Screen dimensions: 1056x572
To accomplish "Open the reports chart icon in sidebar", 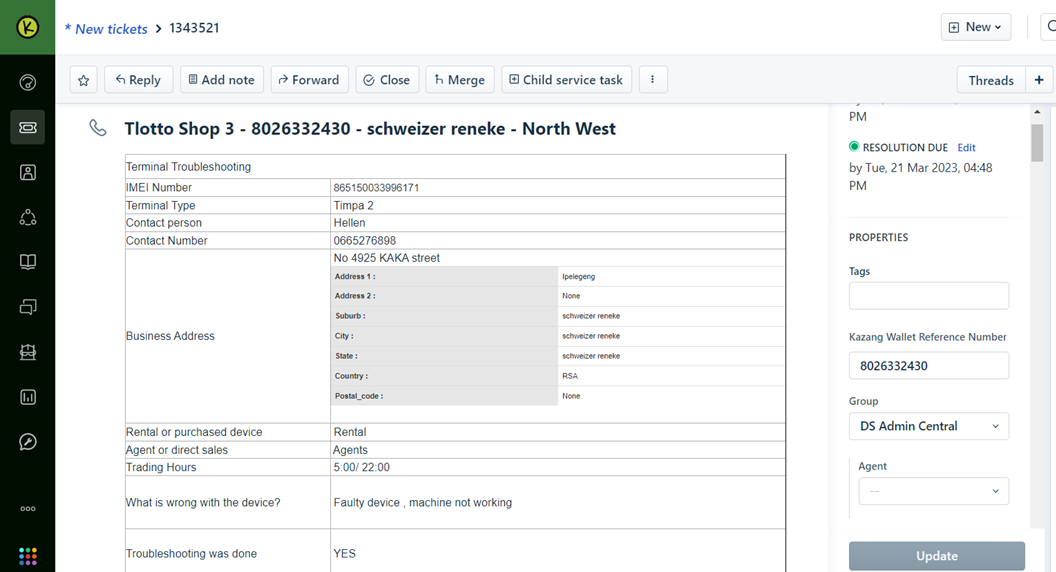I will coord(28,397).
